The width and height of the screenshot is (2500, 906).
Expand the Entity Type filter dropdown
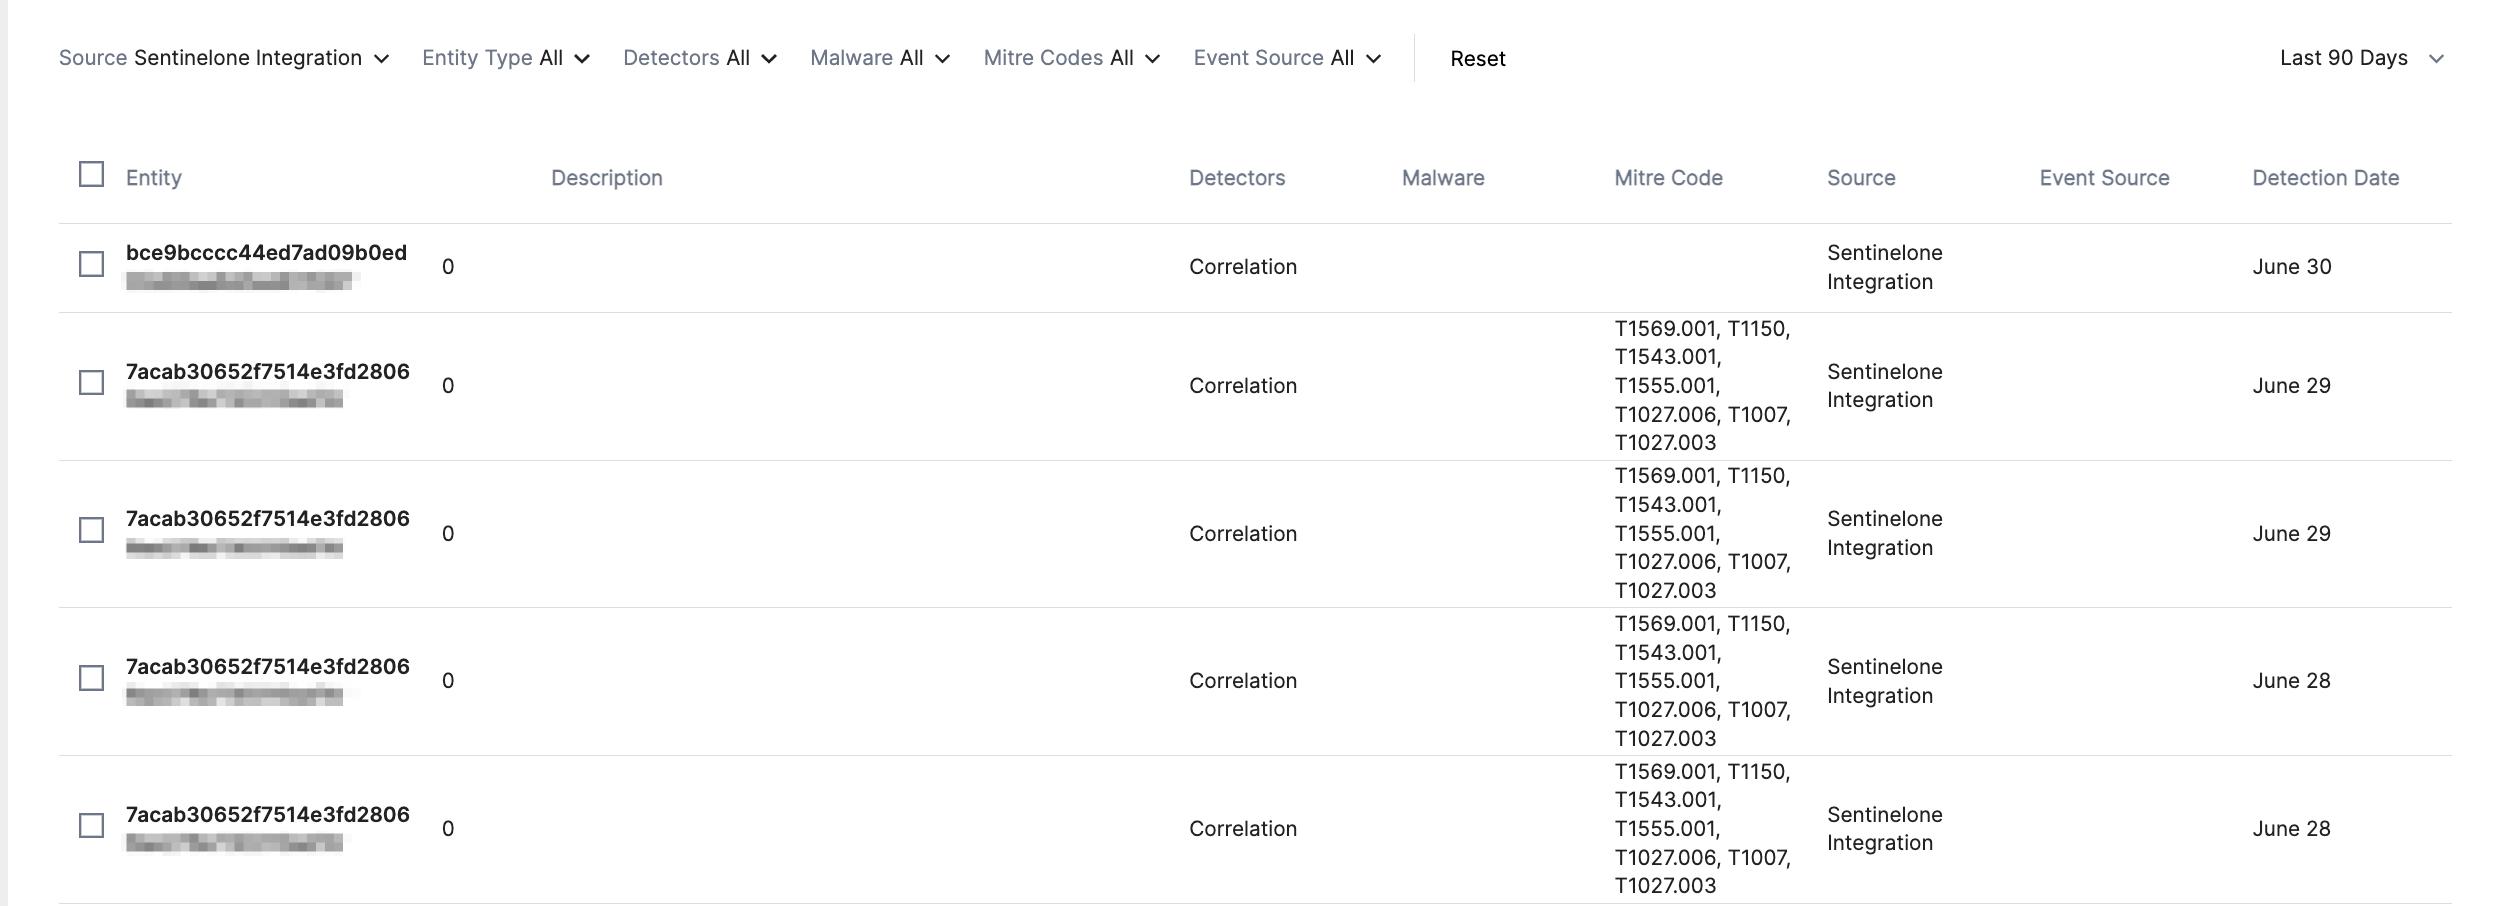click(x=505, y=58)
